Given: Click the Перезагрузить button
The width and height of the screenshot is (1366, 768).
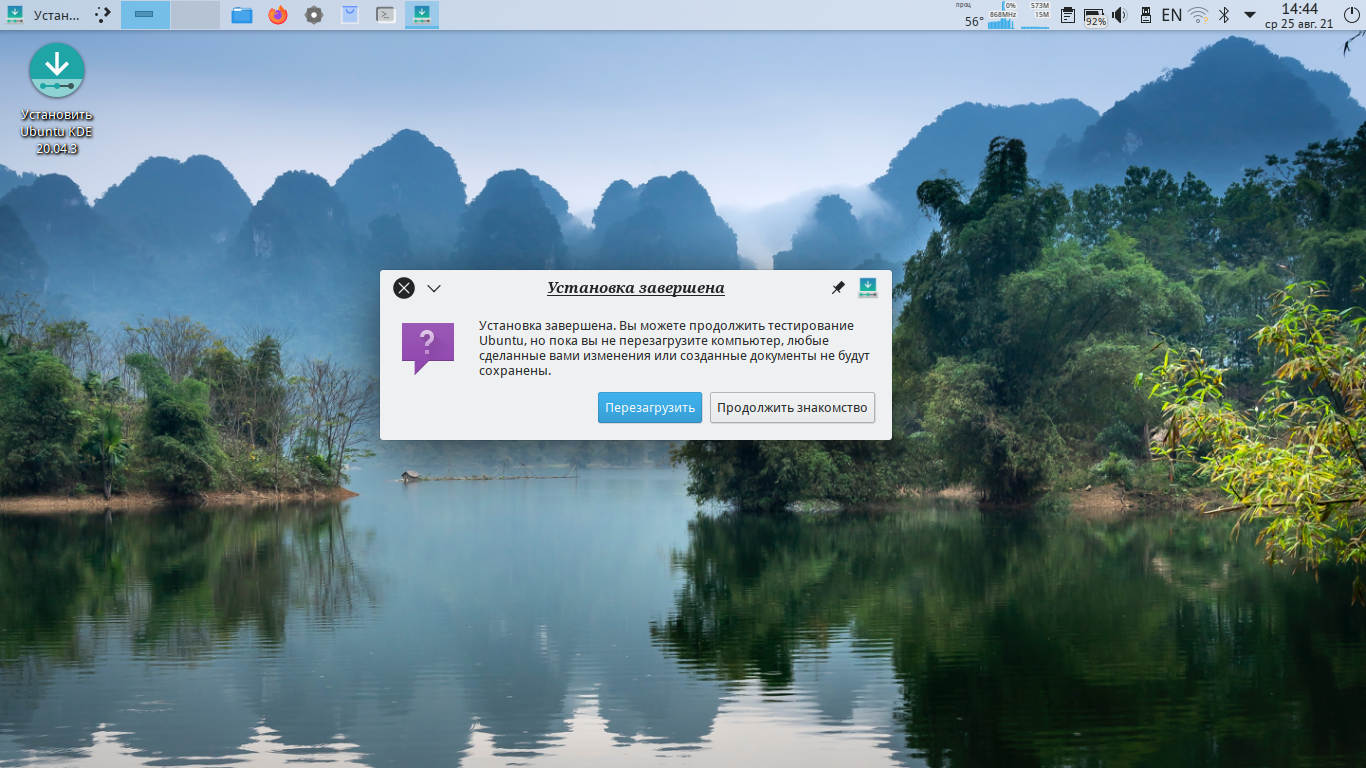Looking at the screenshot, I should tap(650, 408).
